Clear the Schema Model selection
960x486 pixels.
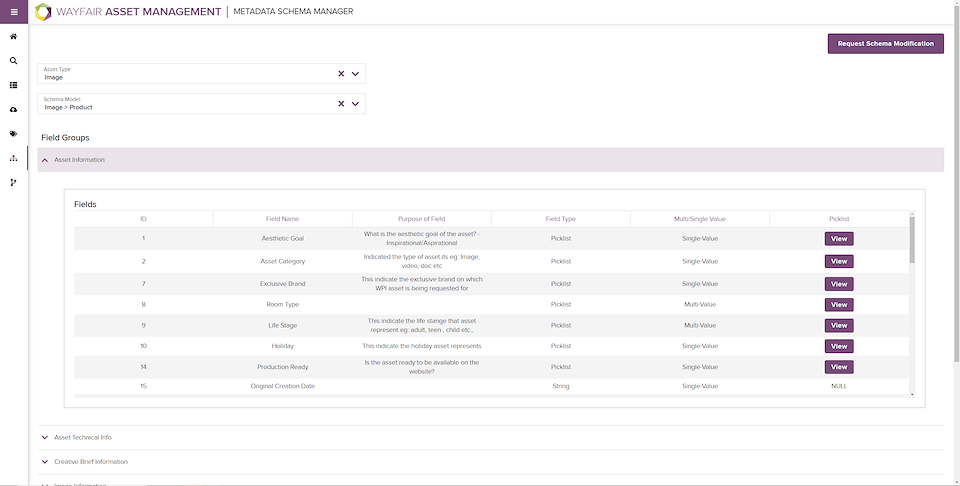tap(340, 103)
